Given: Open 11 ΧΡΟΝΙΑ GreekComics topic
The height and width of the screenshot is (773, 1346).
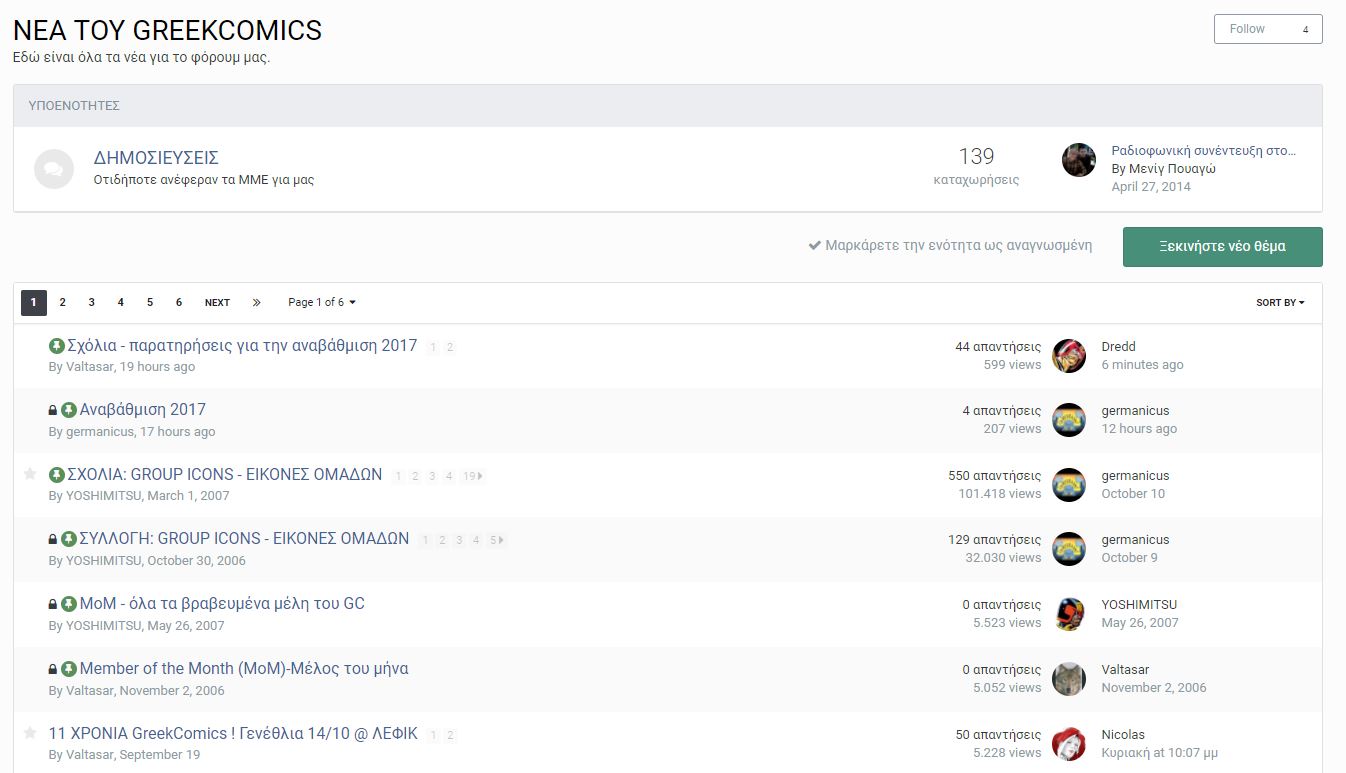Looking at the screenshot, I should point(233,734).
